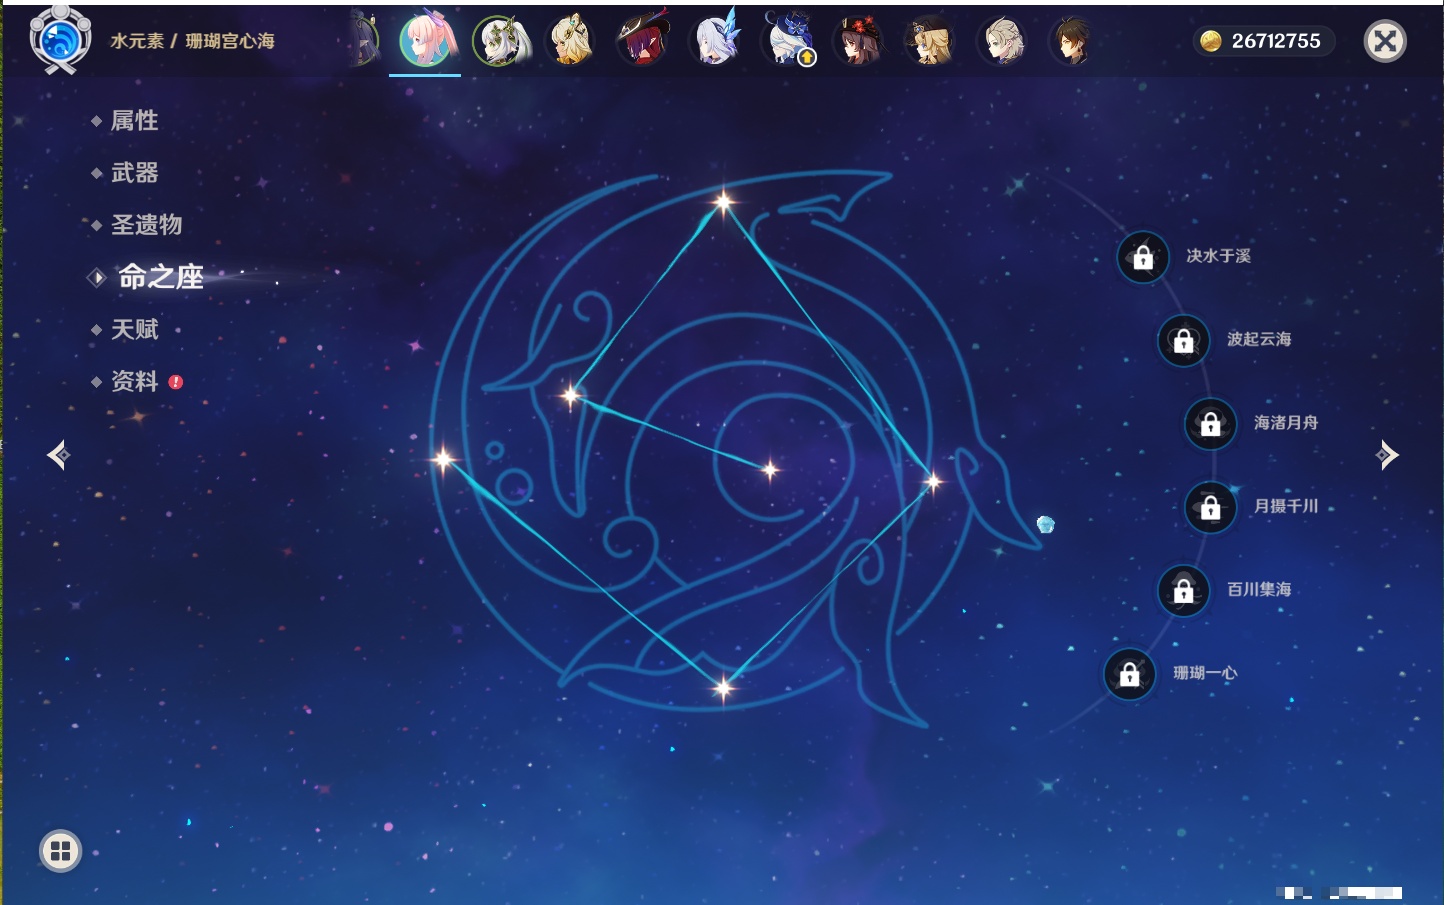Open the 资料 profile tab with the red alert
The image size is (1444, 905).
[x=134, y=381]
